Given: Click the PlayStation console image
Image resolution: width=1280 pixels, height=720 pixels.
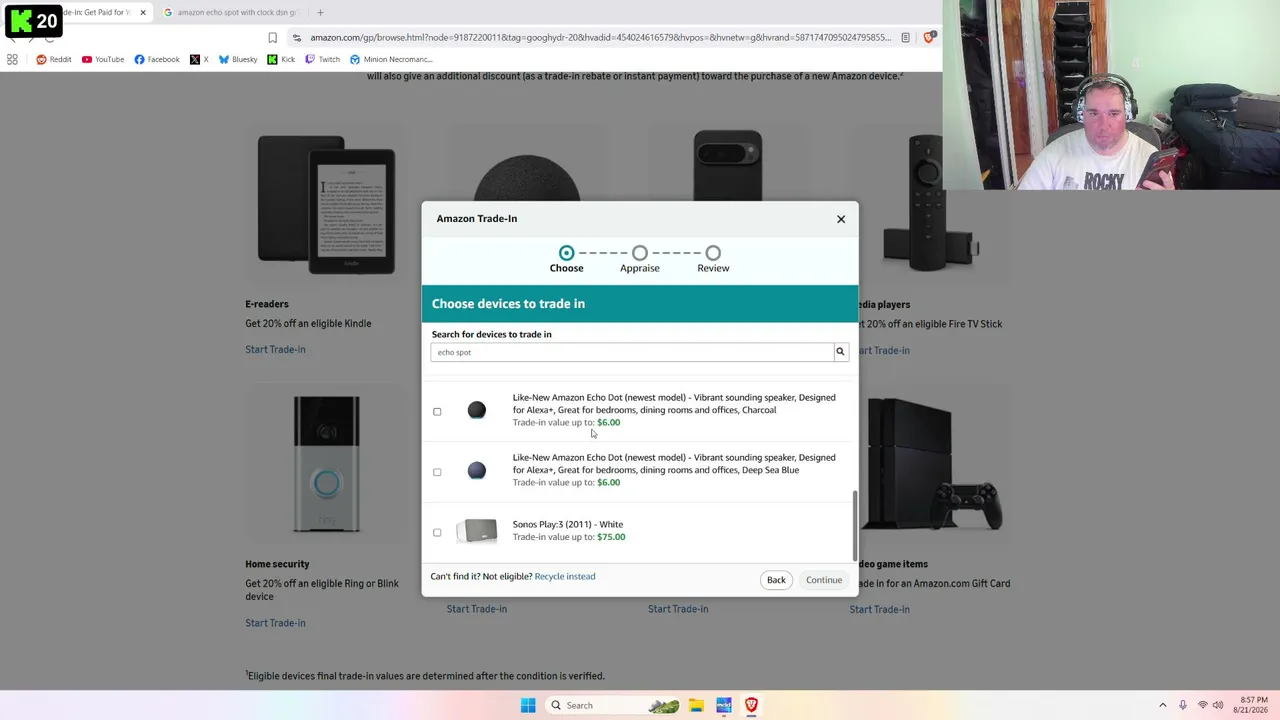Looking at the screenshot, I should coord(932,465).
